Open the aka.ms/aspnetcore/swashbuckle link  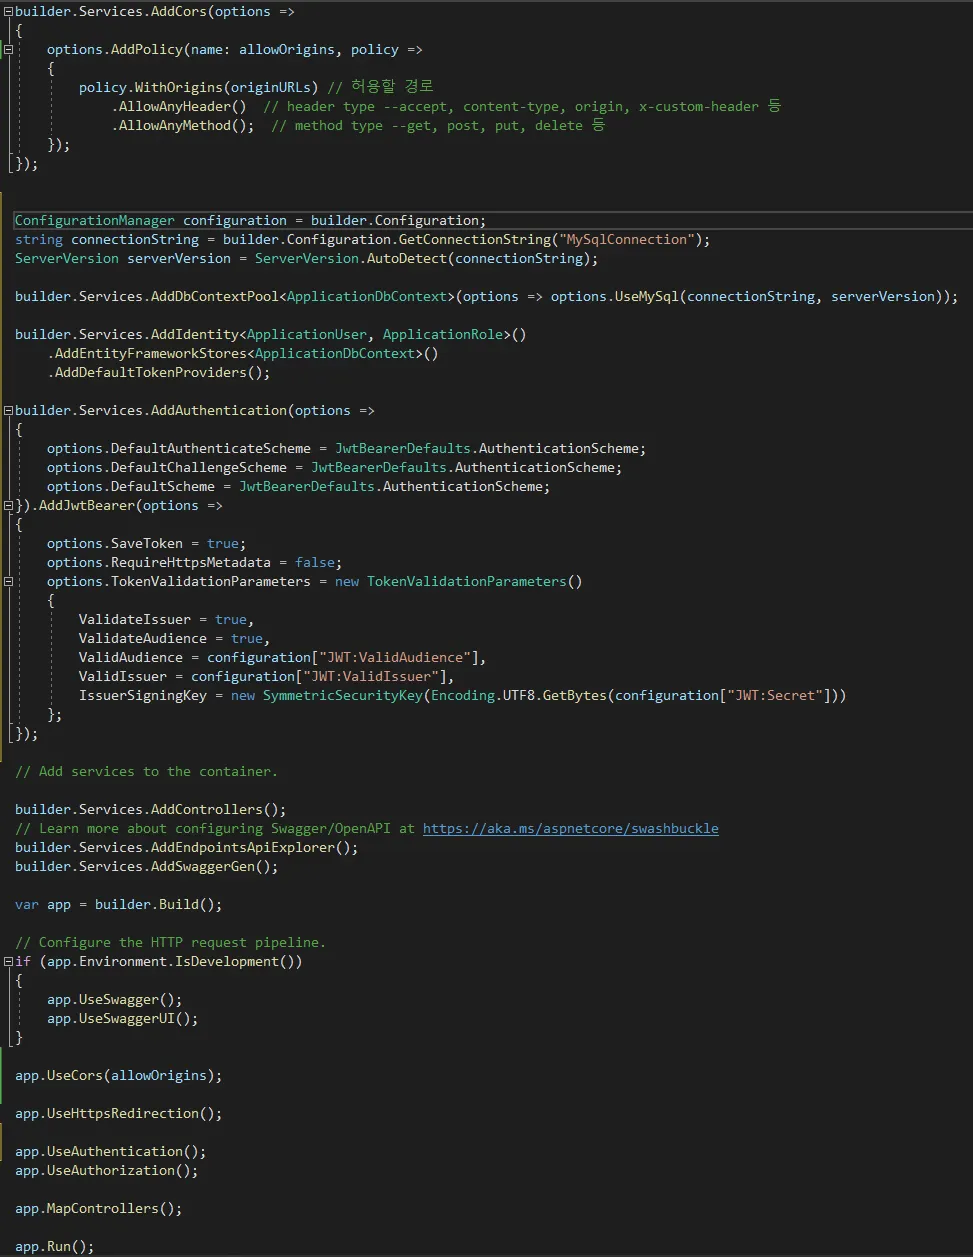570,829
